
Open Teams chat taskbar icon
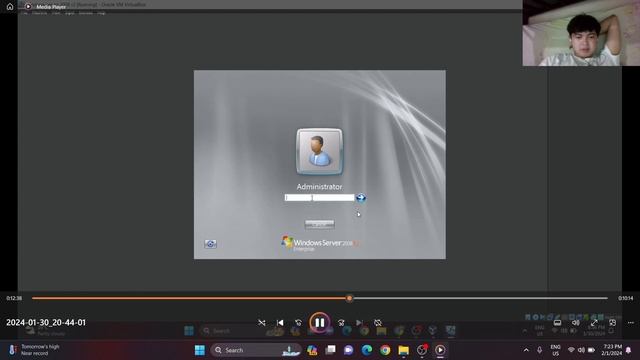tap(349, 350)
